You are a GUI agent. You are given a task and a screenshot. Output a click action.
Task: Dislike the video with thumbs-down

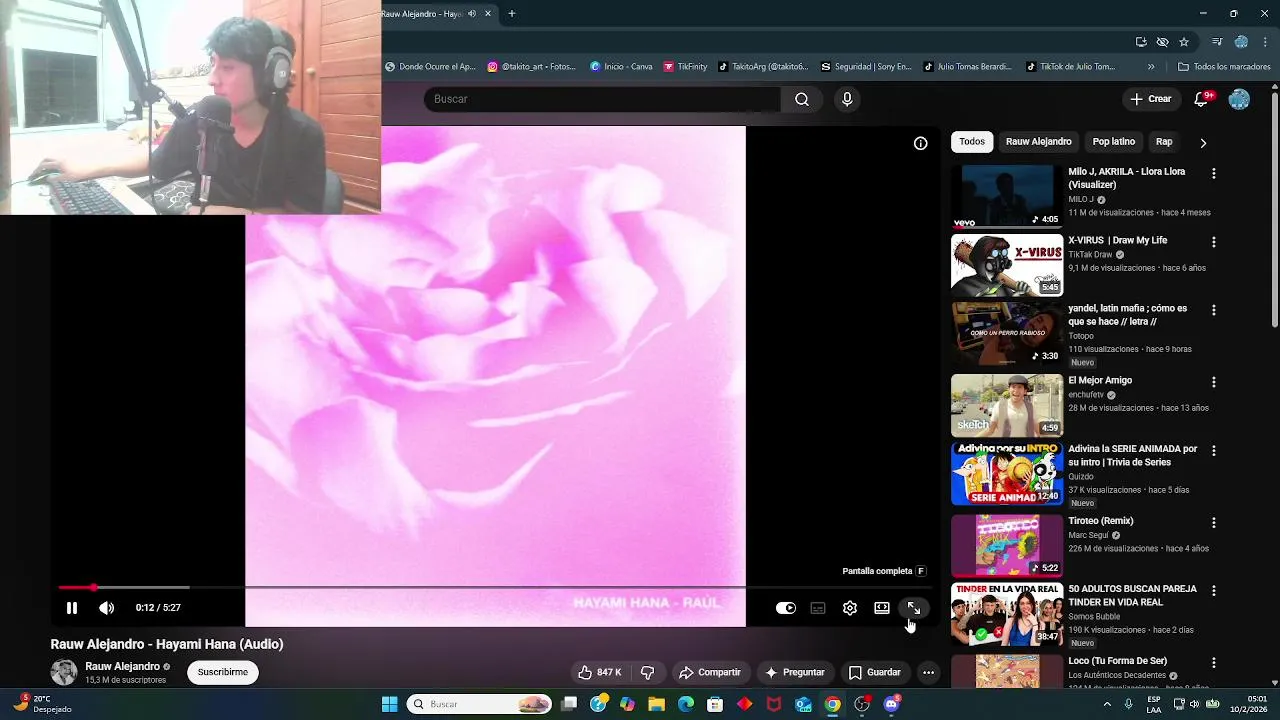pyautogui.click(x=647, y=673)
